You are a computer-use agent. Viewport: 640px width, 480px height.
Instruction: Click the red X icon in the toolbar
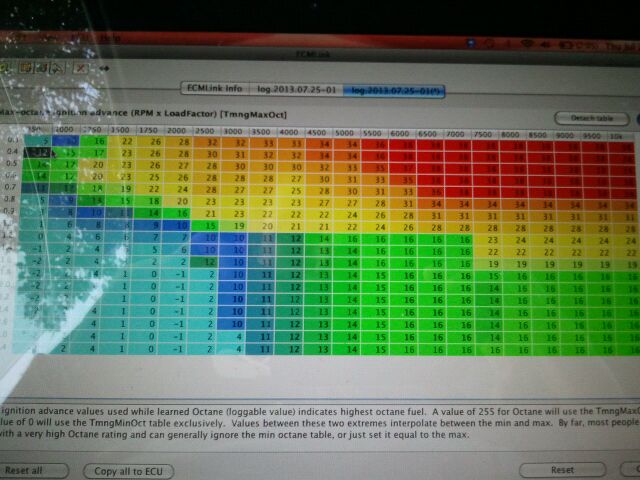point(81,68)
